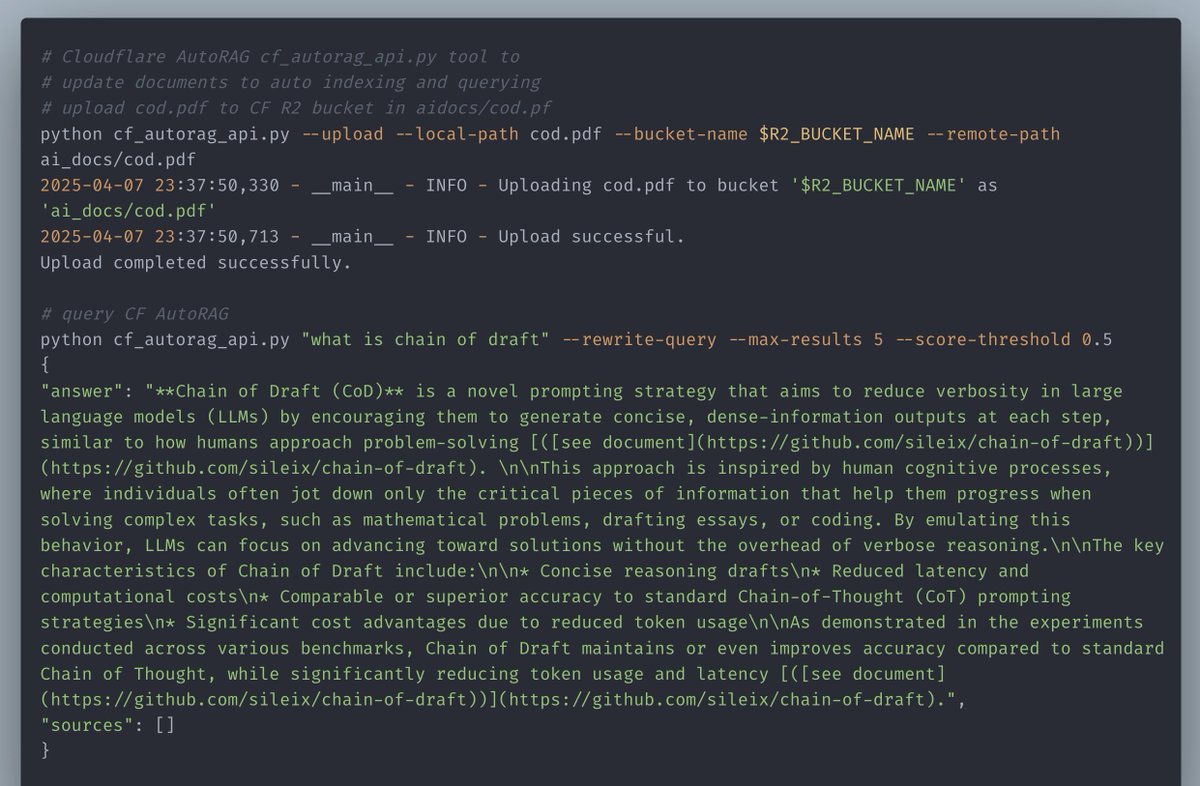Click the '--upload' flag
This screenshot has width=1200, height=786.
click(x=343, y=134)
